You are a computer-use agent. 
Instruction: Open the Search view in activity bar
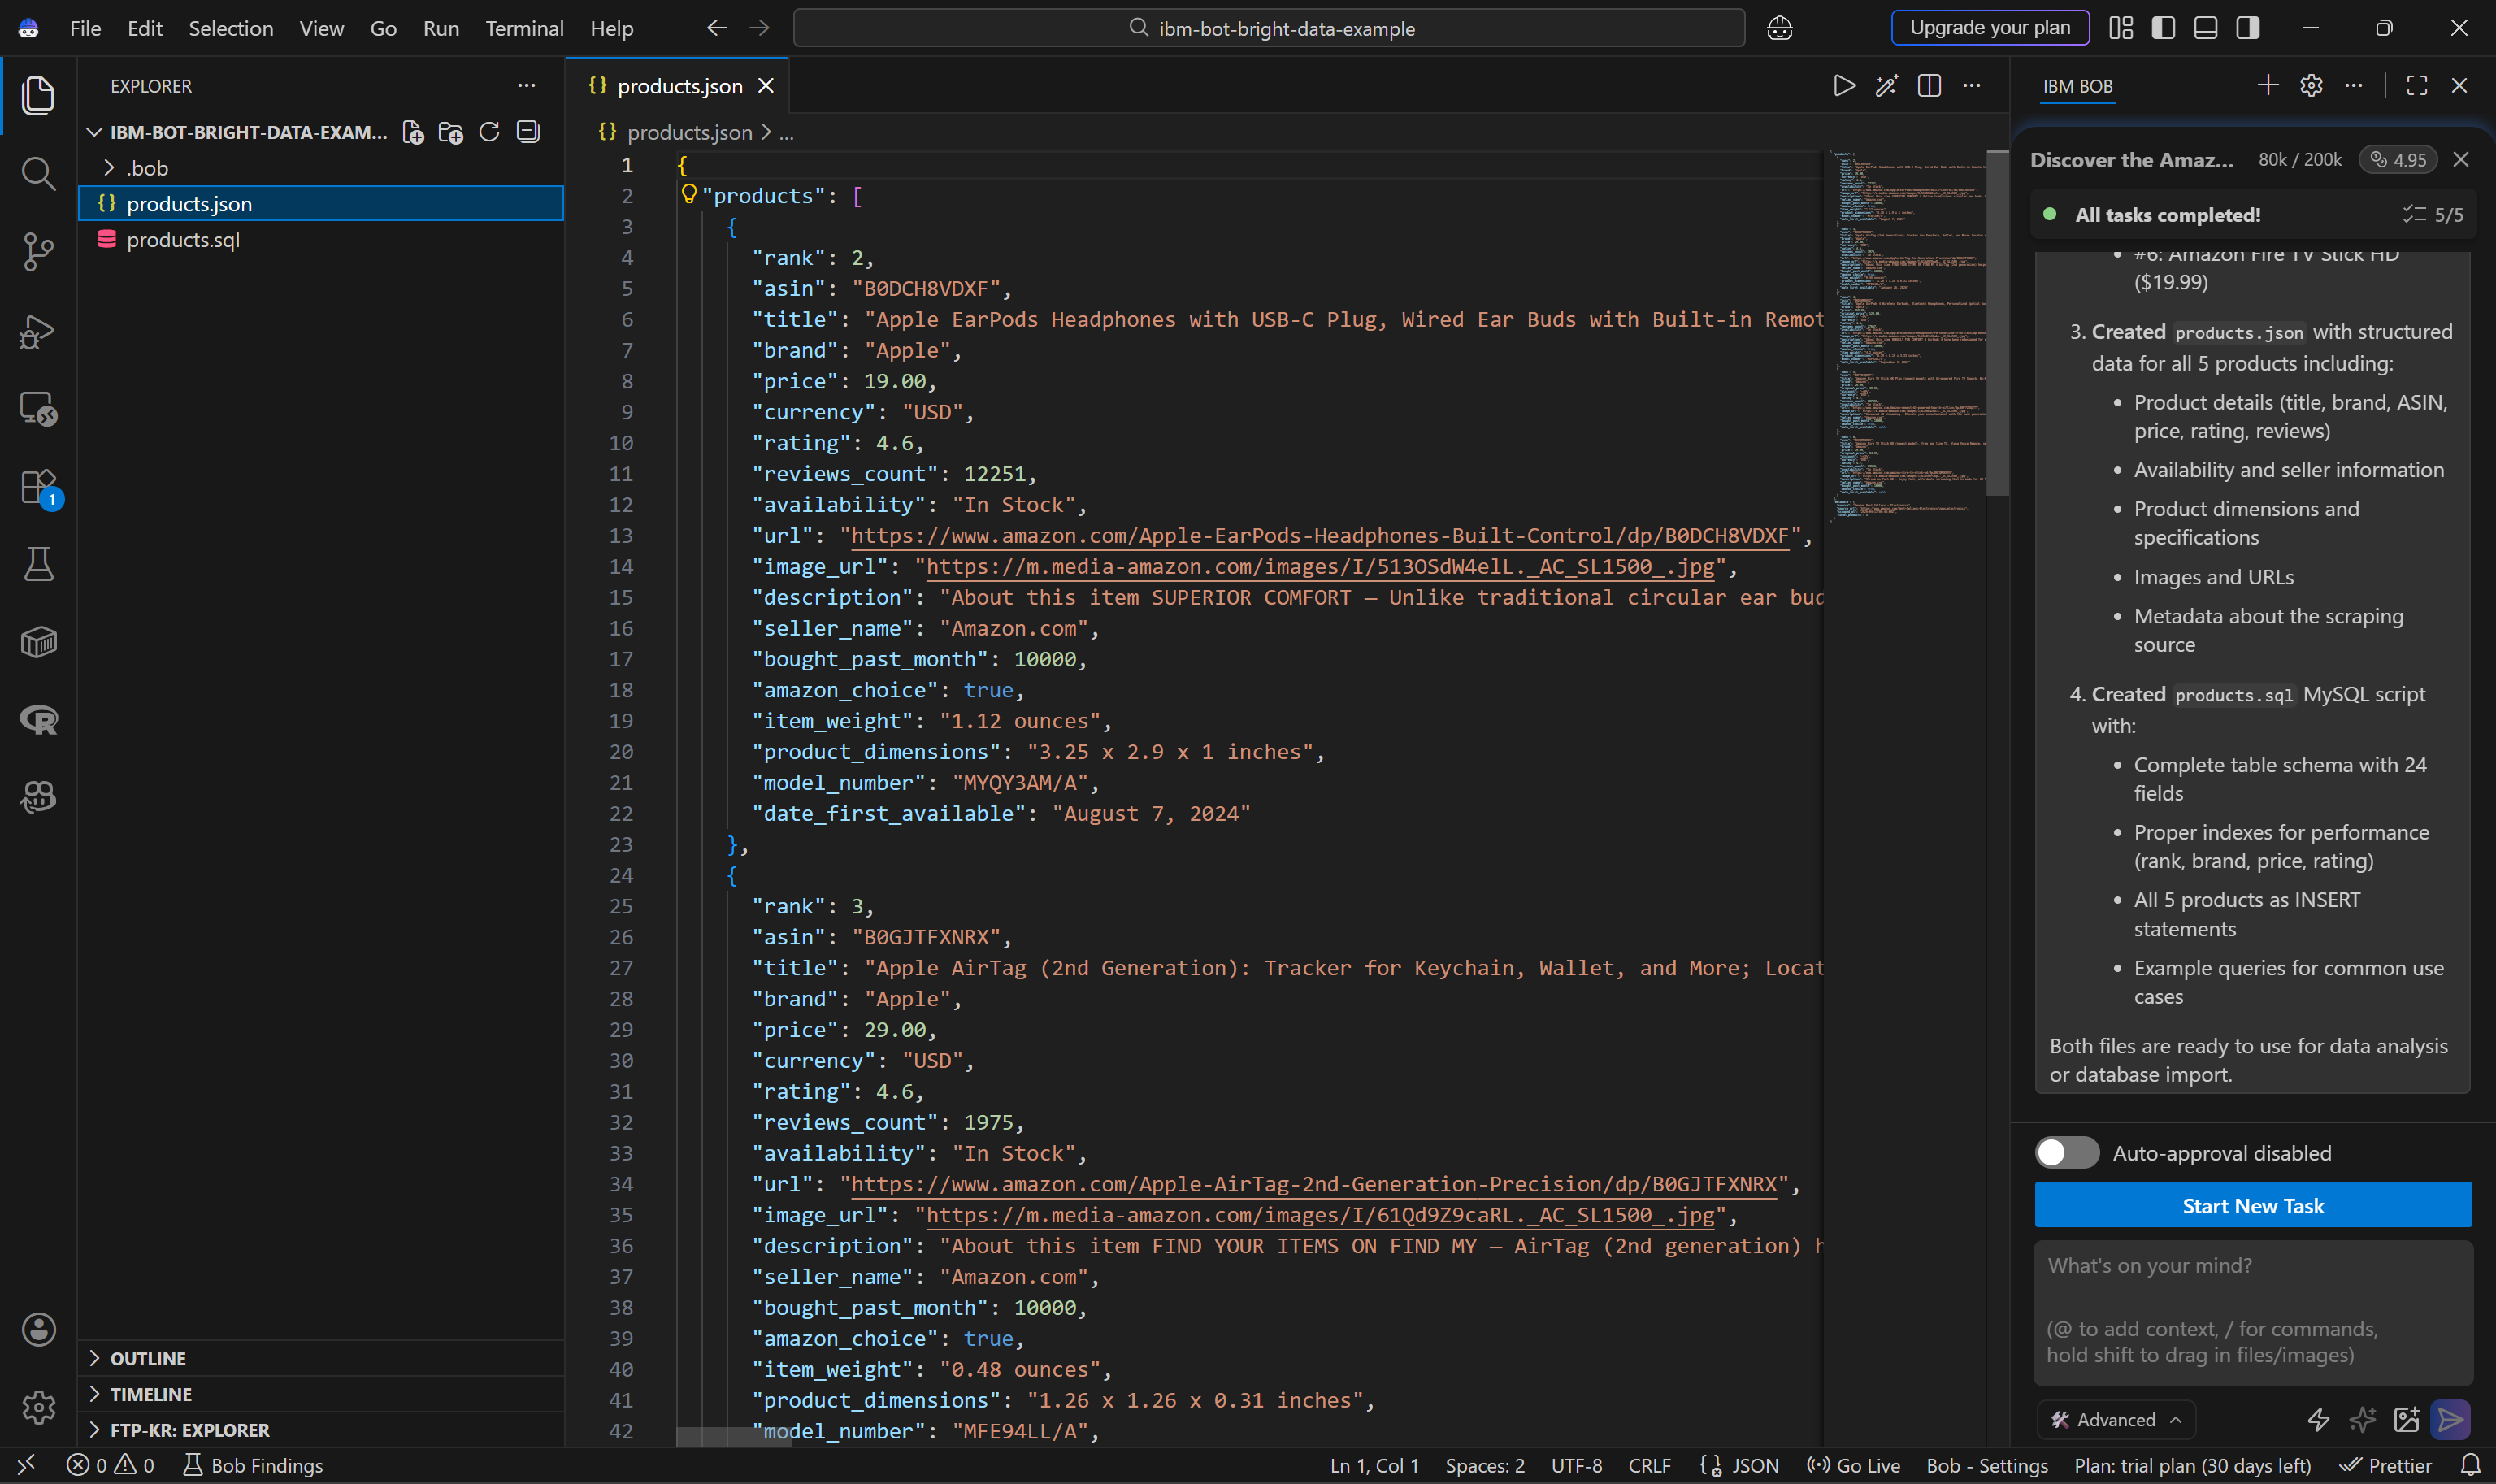pyautogui.click(x=38, y=173)
